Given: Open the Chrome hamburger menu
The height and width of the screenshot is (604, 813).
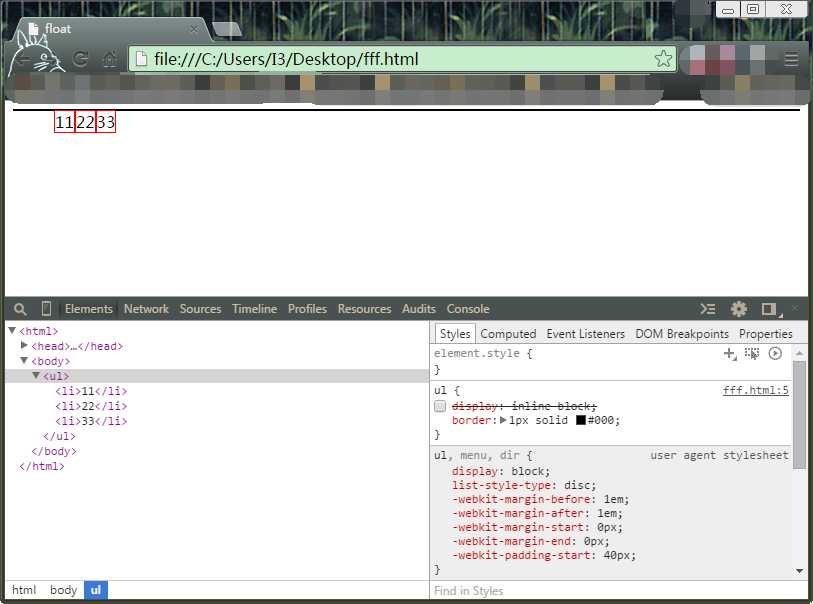Looking at the screenshot, I should (791, 59).
